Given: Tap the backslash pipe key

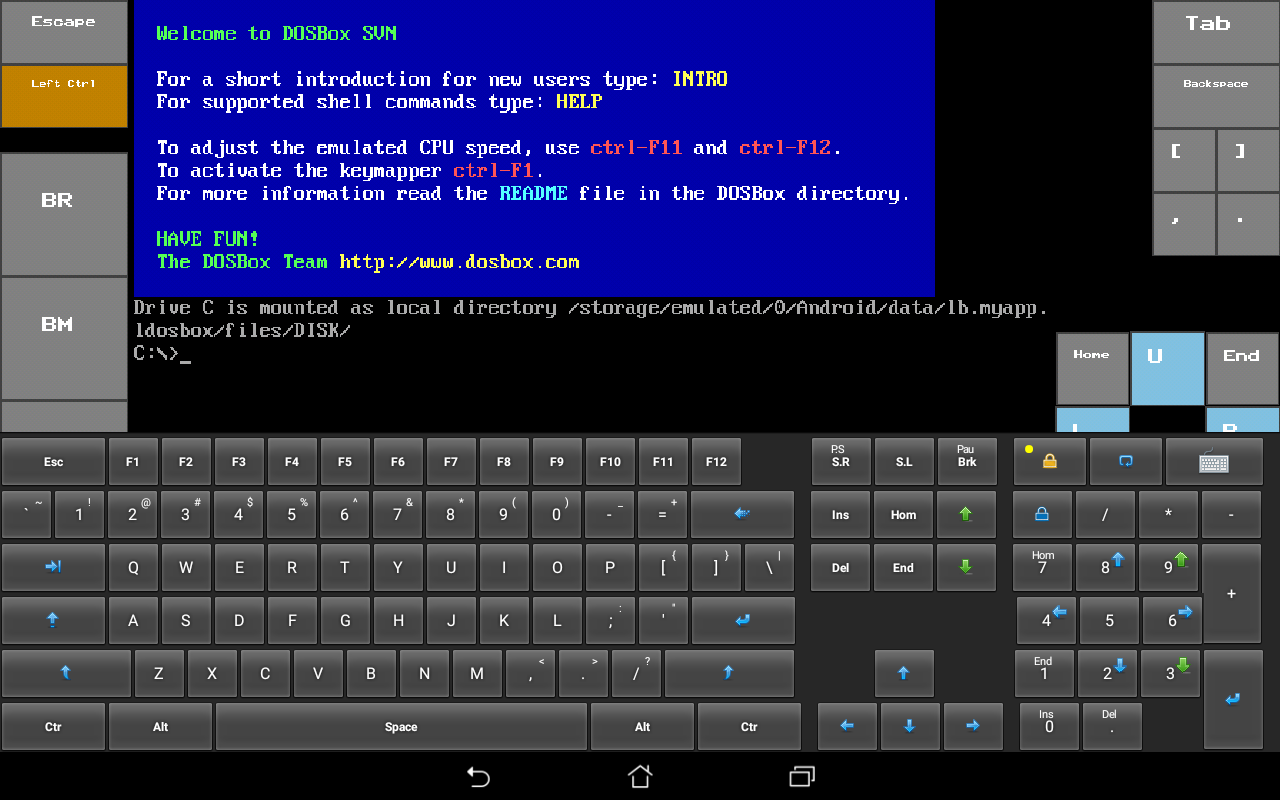Looking at the screenshot, I should point(769,567).
